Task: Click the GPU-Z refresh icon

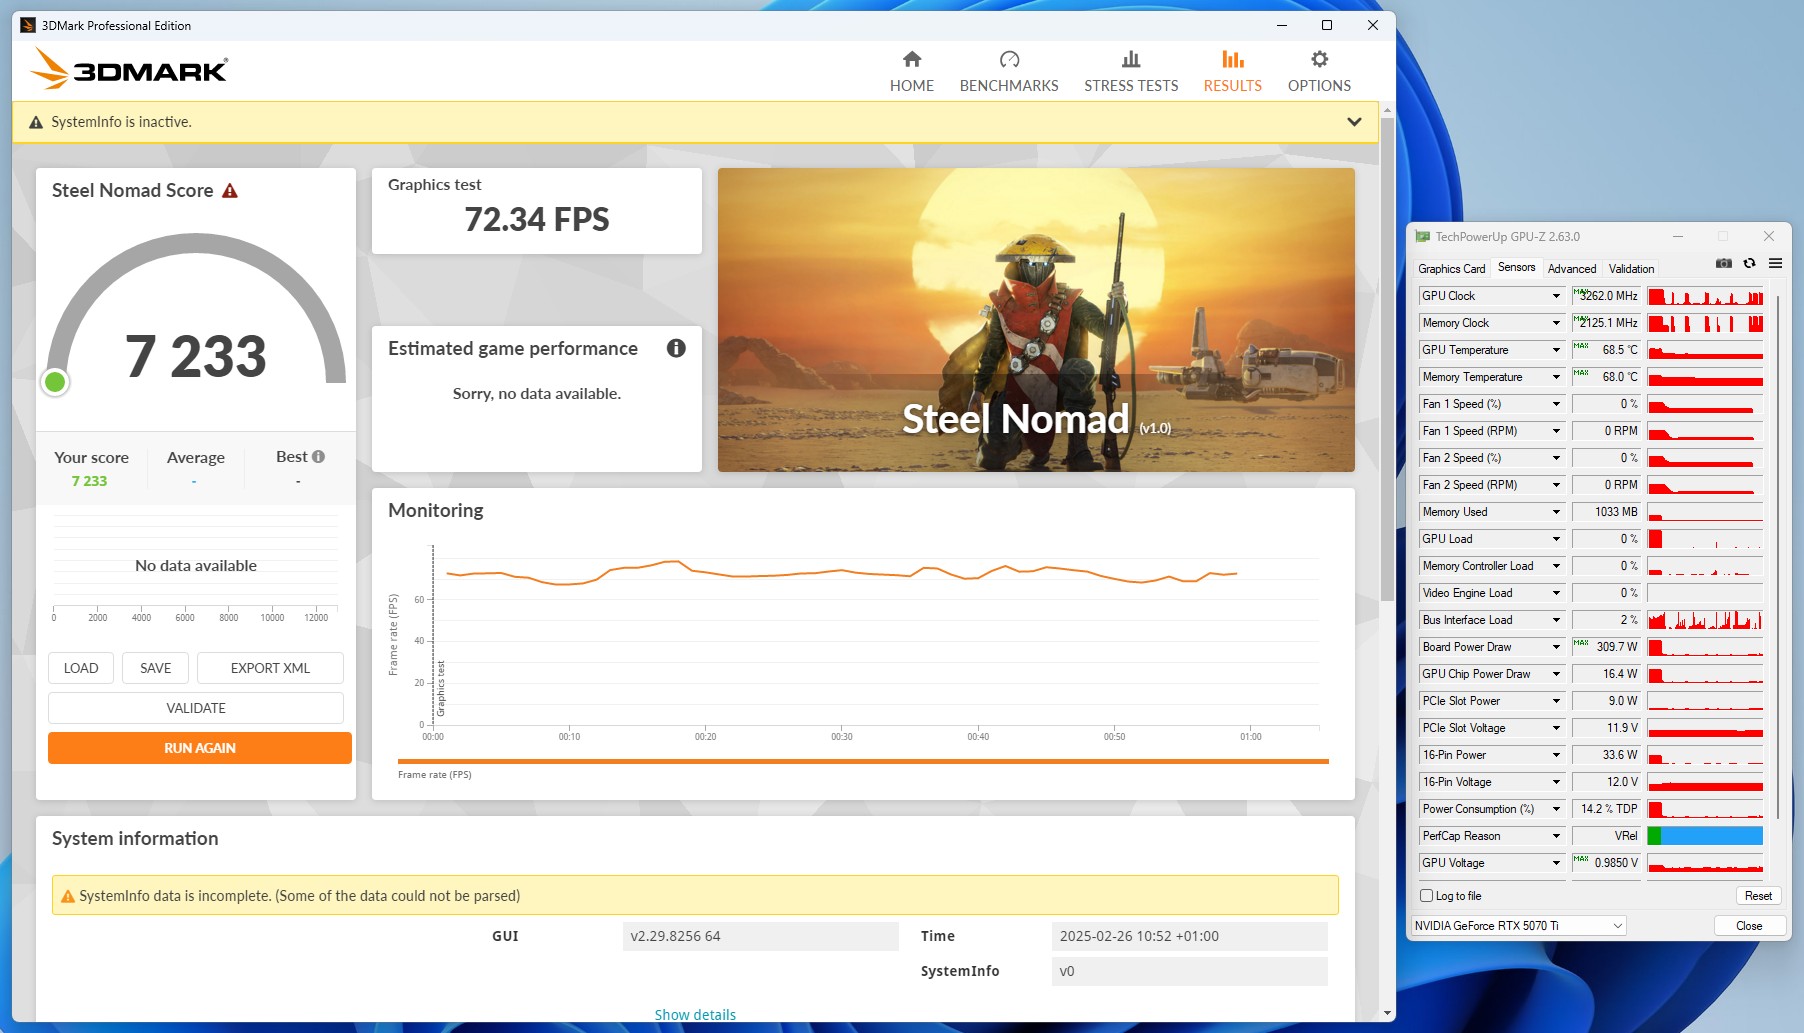Action: coord(1749,263)
